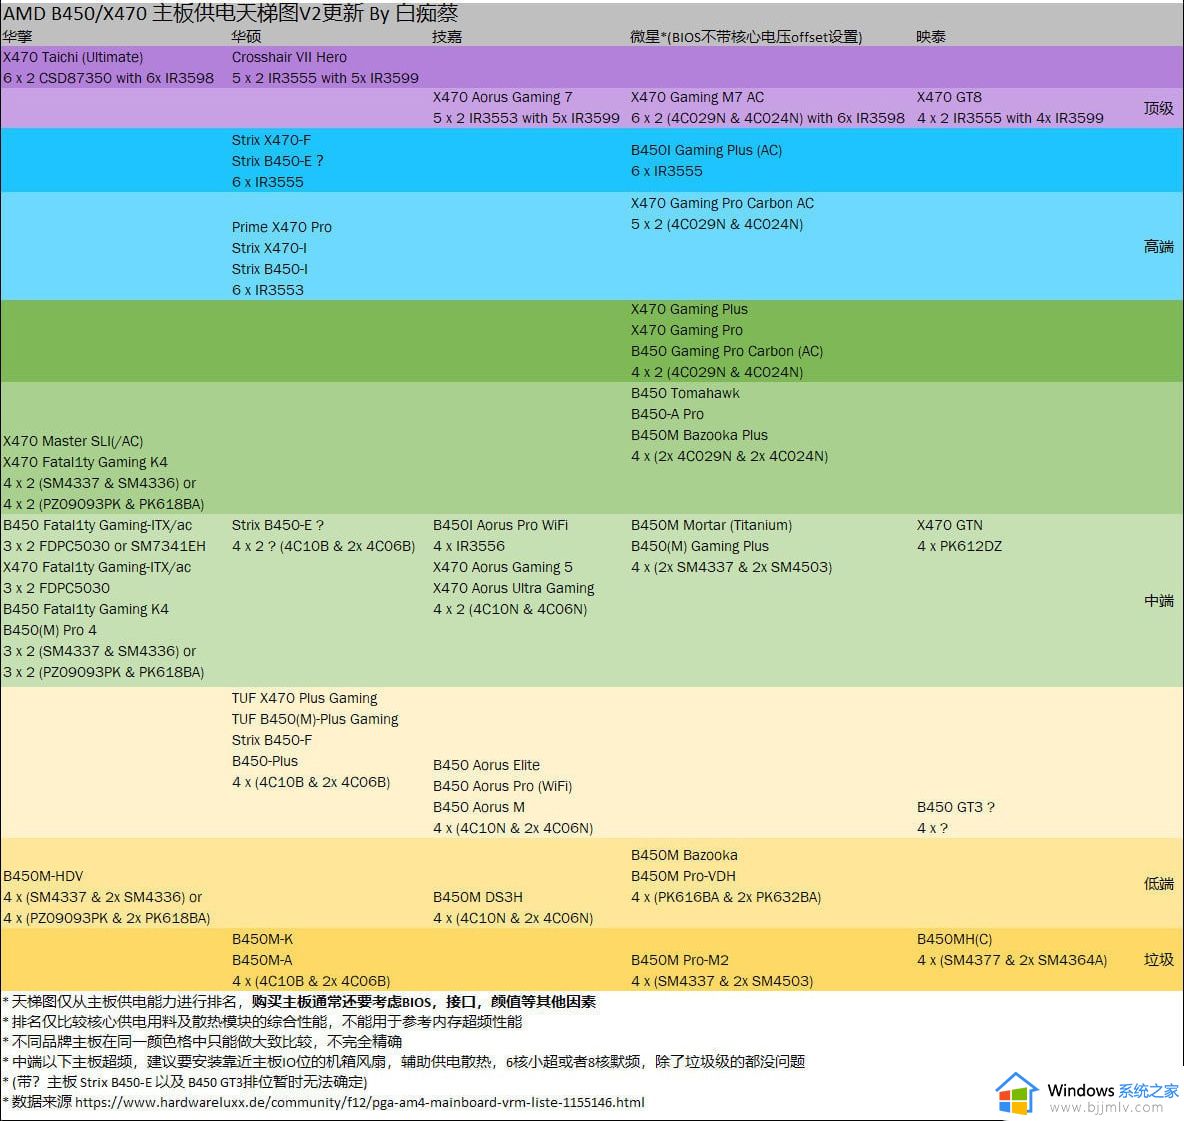Click '4 x 2 ? (4C10B & 2x 4C06B)'
Viewport: 1184px width, 1121px height.
coord(324,547)
